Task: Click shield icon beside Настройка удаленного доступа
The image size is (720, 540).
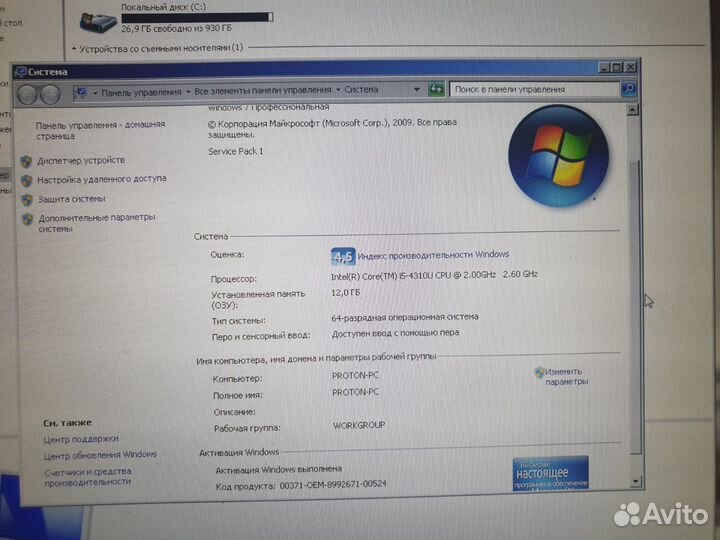Action: click(x=27, y=180)
